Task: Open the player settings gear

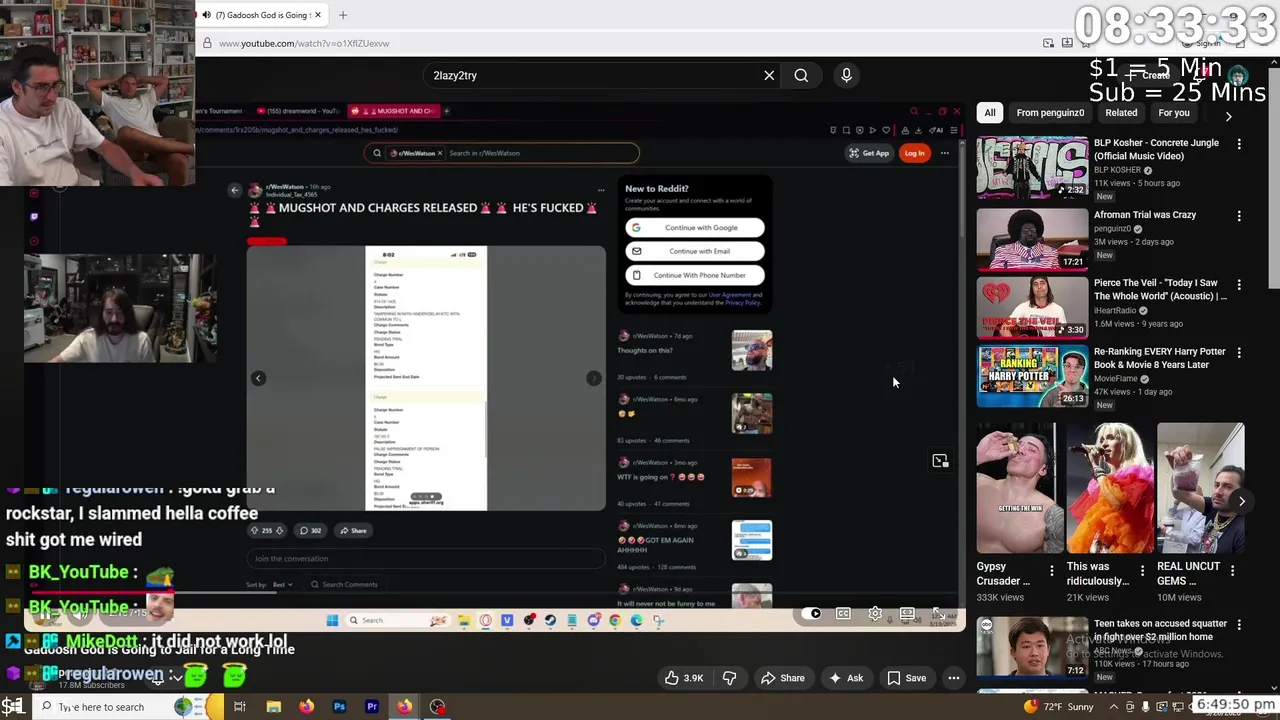Action: click(x=875, y=613)
